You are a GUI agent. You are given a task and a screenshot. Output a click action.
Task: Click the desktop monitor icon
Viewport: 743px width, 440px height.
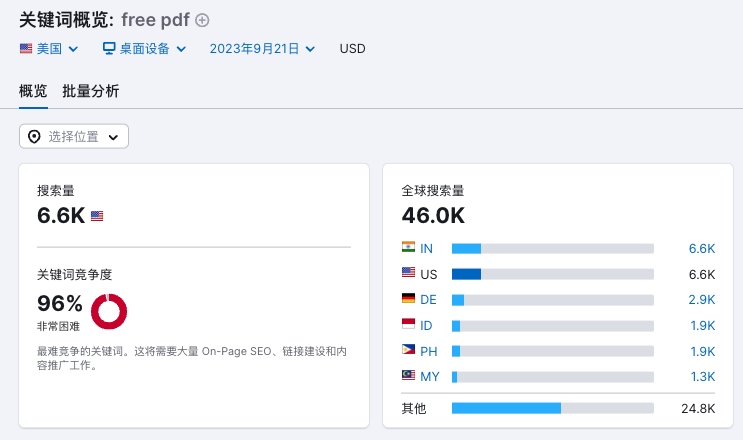pyautogui.click(x=110, y=48)
